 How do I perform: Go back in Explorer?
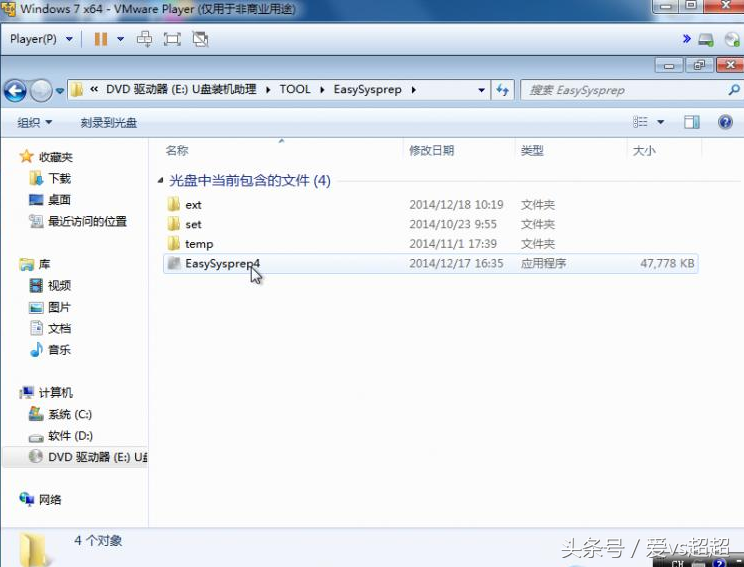coord(15,90)
